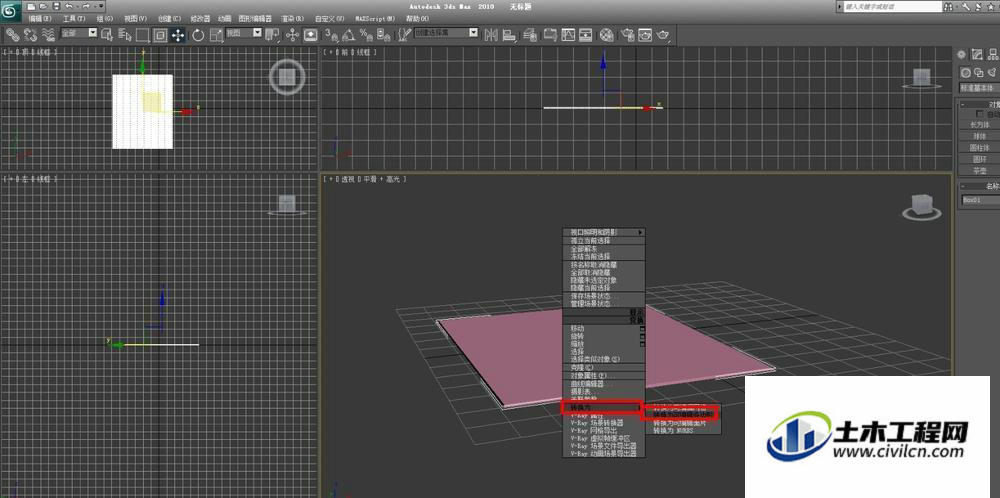Click the ViewCube in the perspective viewport
Image resolution: width=1000 pixels, height=498 pixels.
pos(921,207)
